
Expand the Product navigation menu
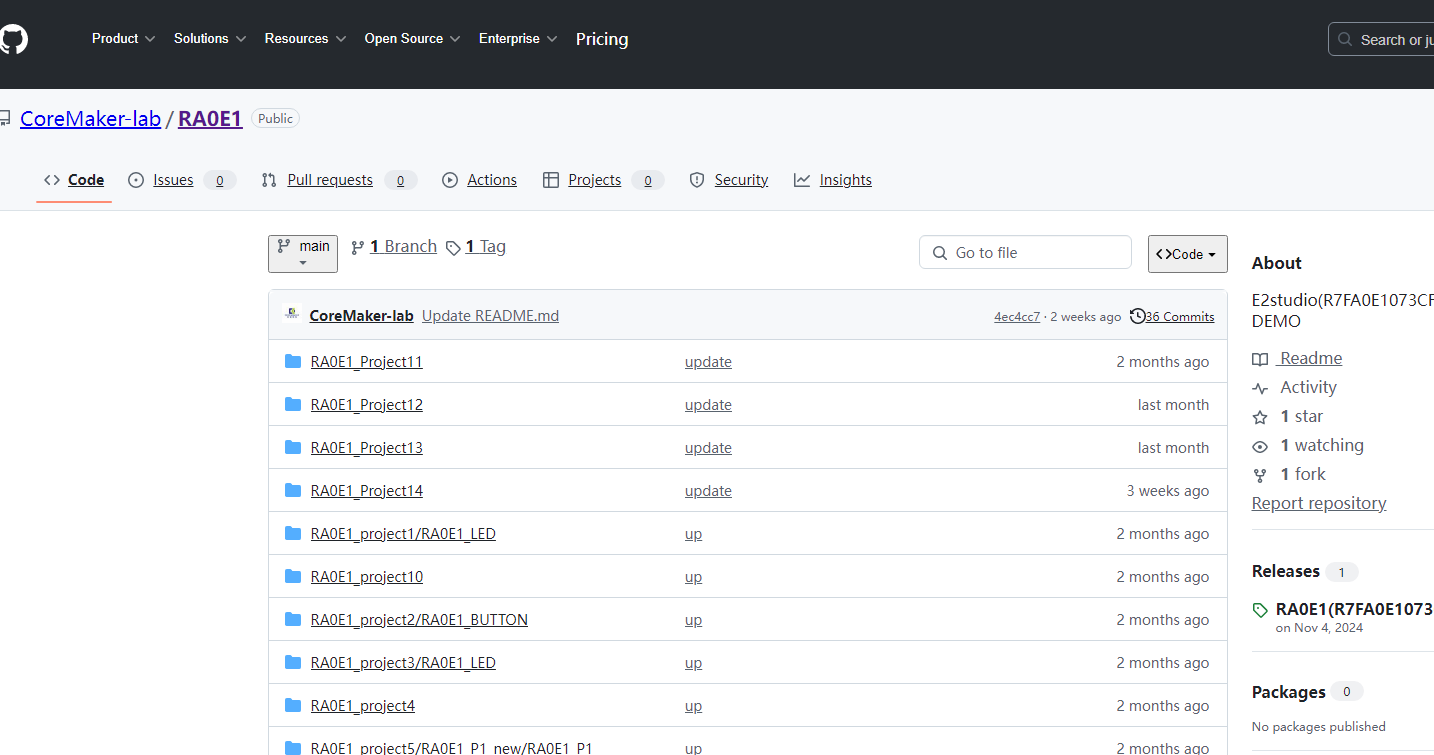(123, 39)
